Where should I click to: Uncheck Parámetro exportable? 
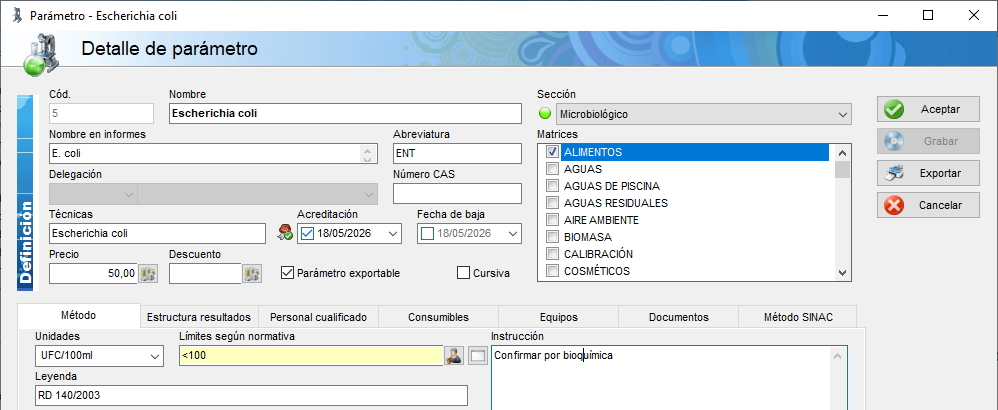click(x=287, y=273)
